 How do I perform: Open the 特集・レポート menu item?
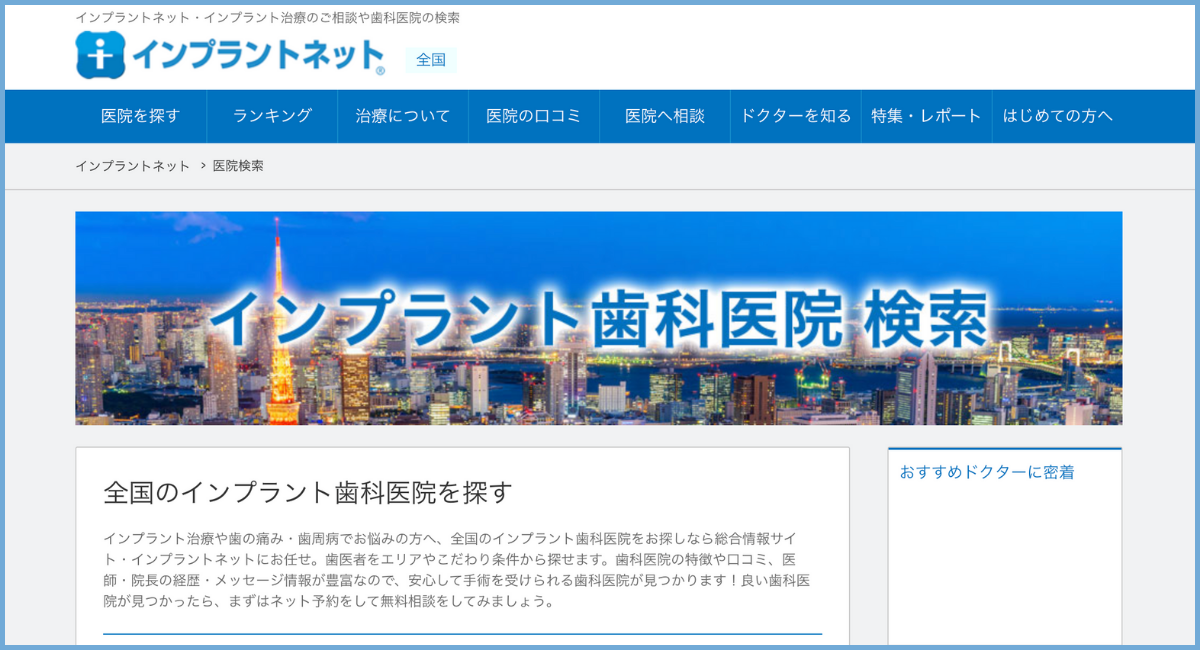[926, 116]
